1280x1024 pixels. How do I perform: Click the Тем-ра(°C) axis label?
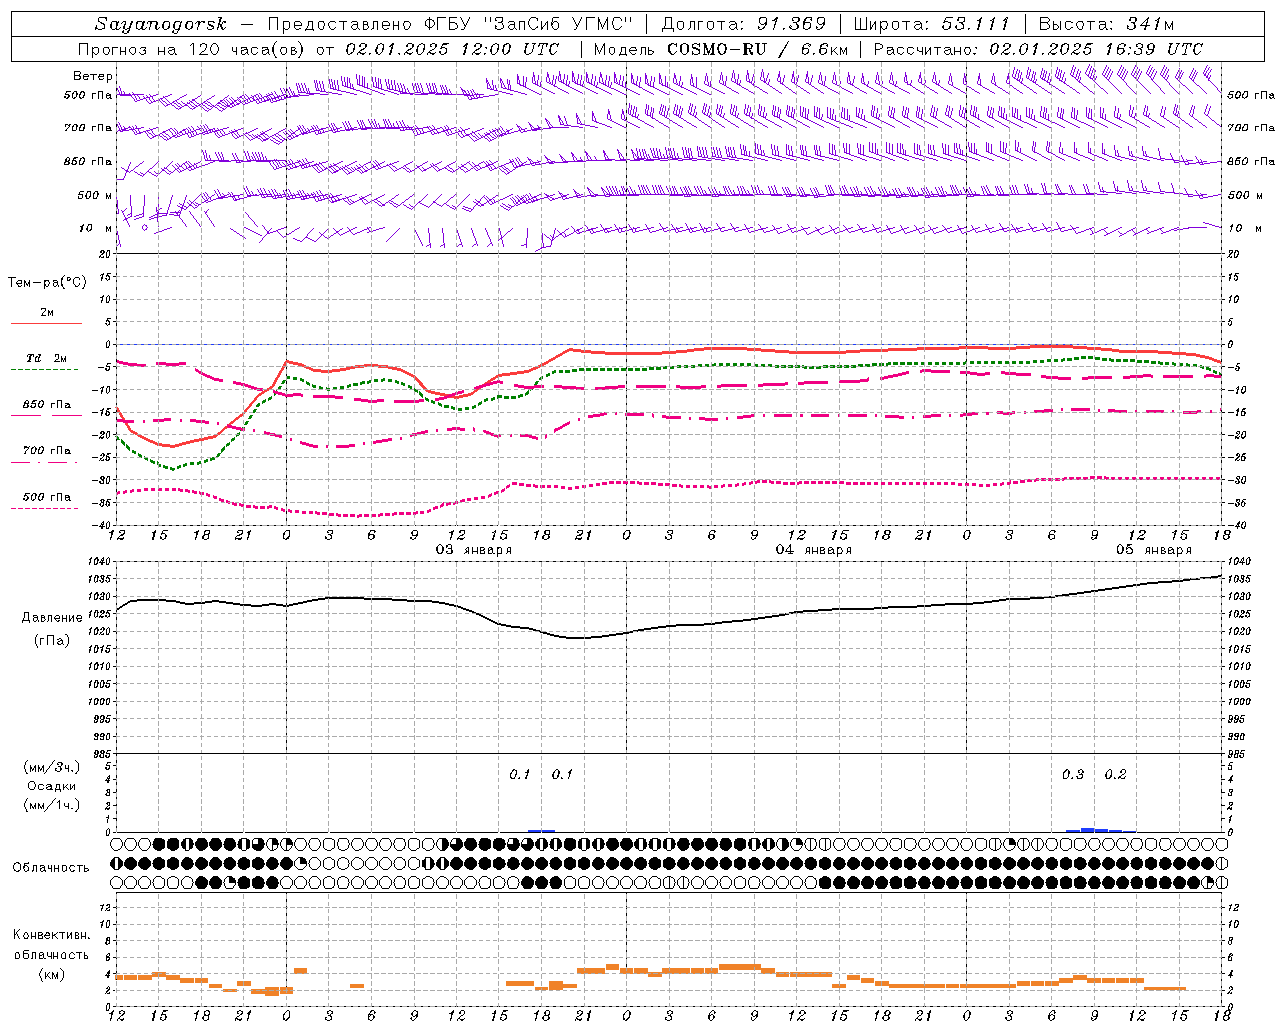[x=47, y=283]
